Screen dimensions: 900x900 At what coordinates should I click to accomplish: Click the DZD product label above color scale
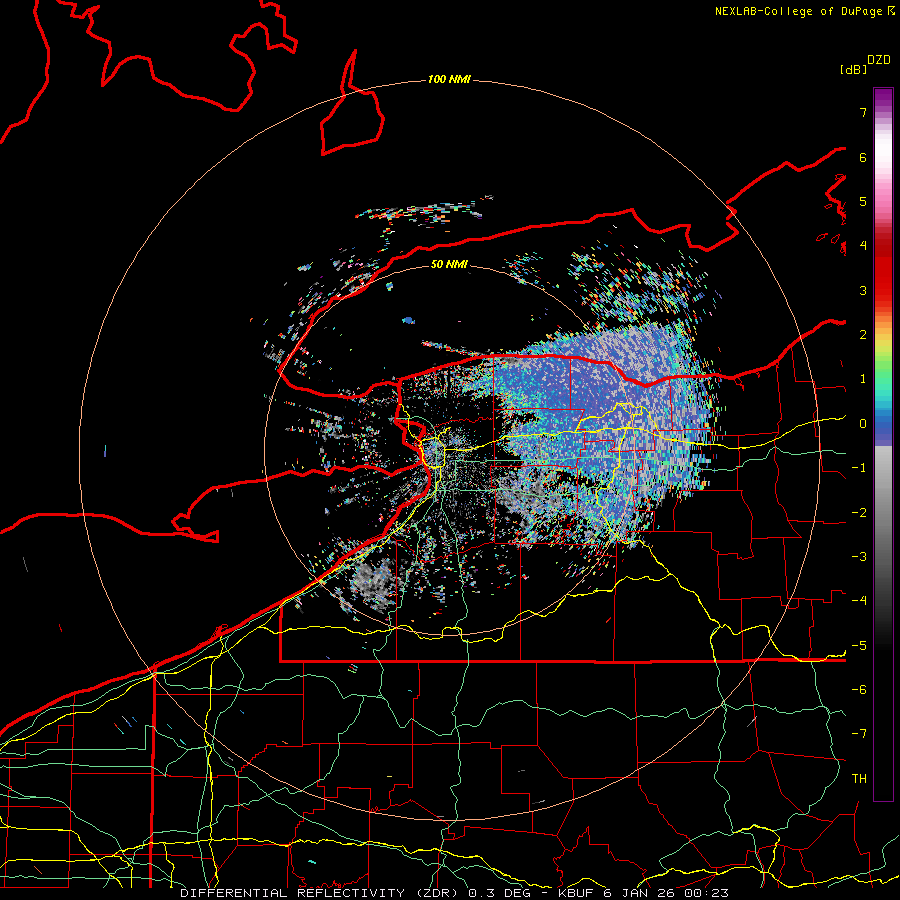tap(879, 60)
